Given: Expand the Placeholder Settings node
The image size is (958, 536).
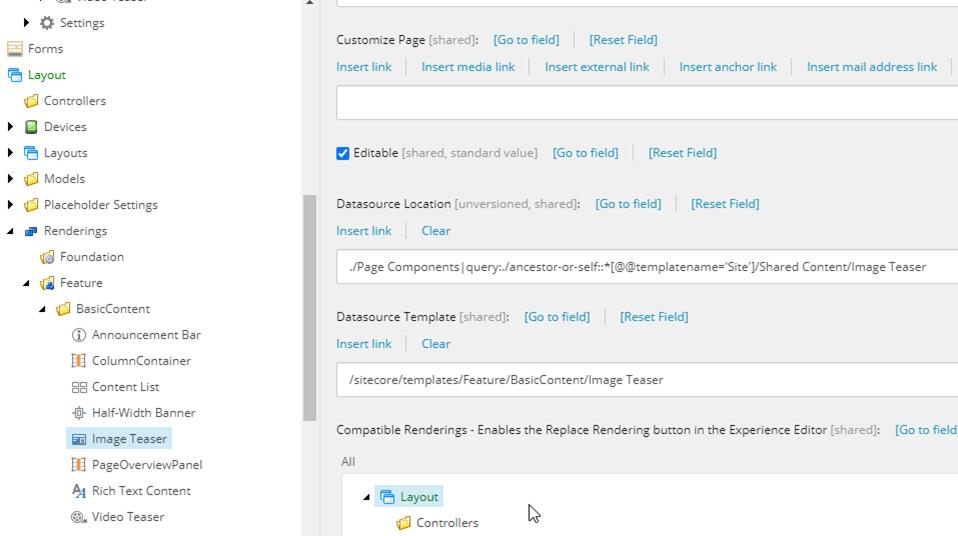Looking at the screenshot, I should (11, 205).
